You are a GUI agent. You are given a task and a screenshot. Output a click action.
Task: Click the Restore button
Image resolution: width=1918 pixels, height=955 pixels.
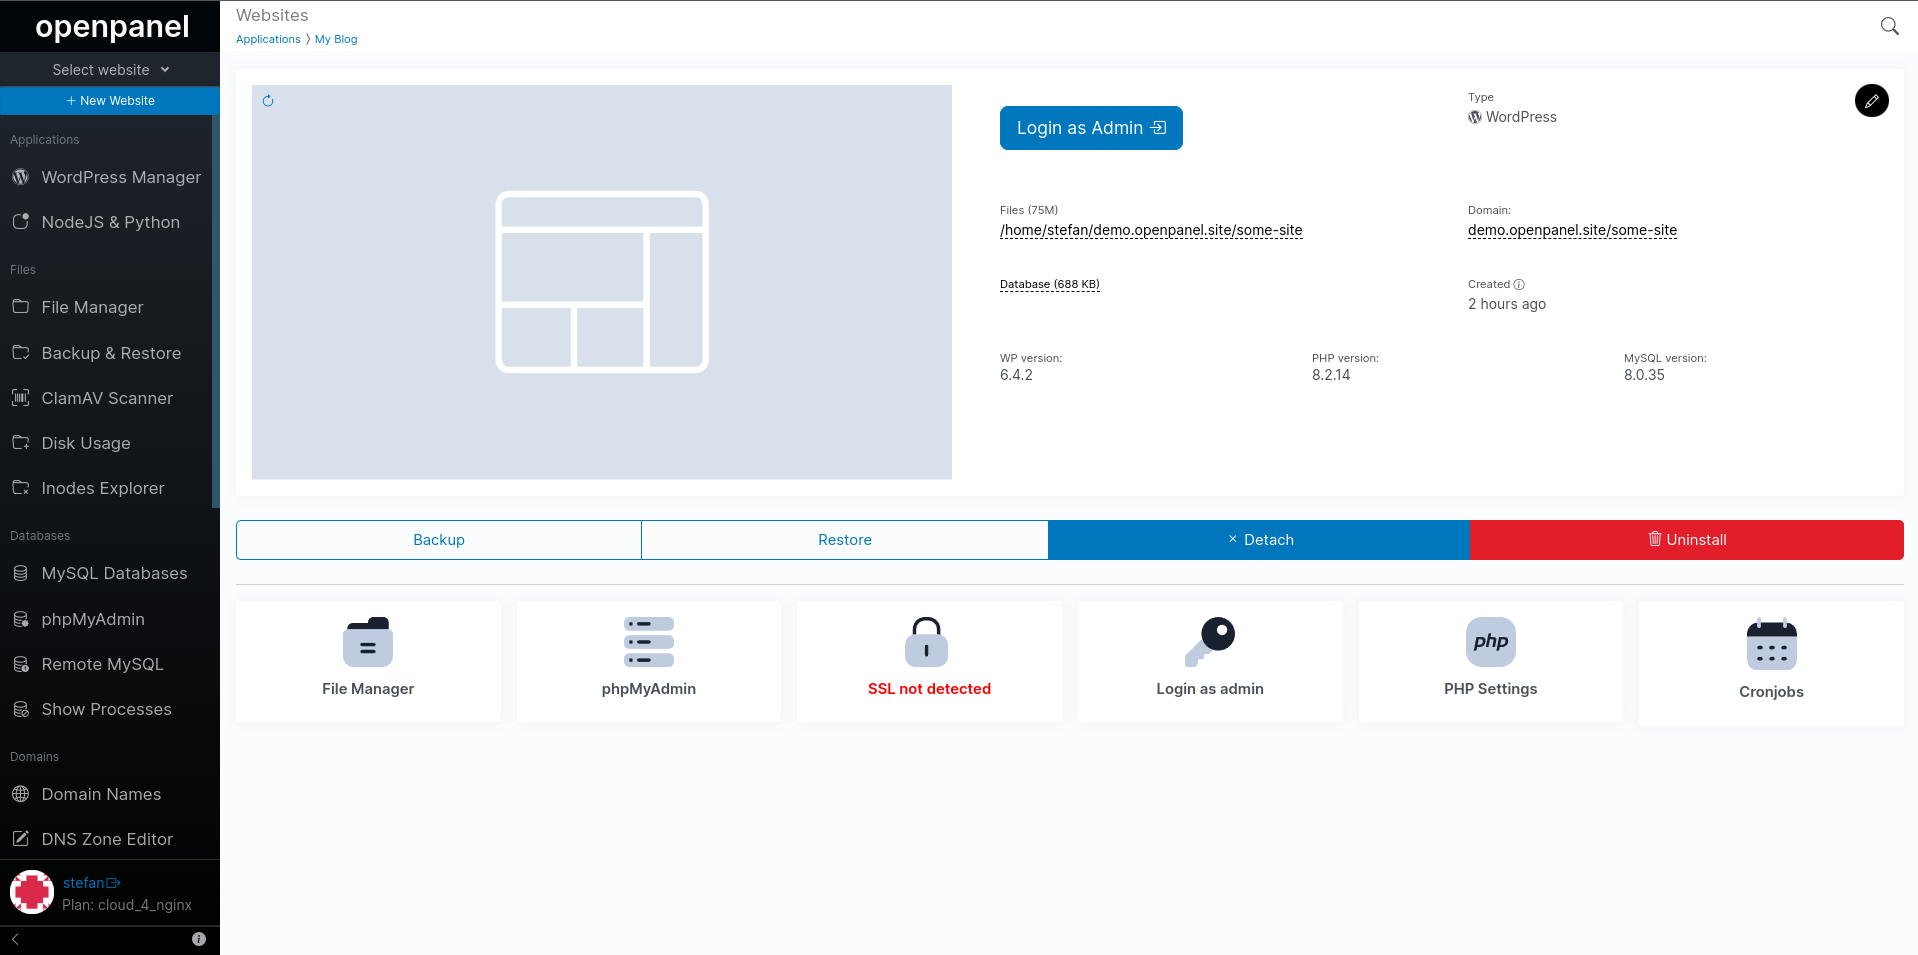click(x=845, y=540)
